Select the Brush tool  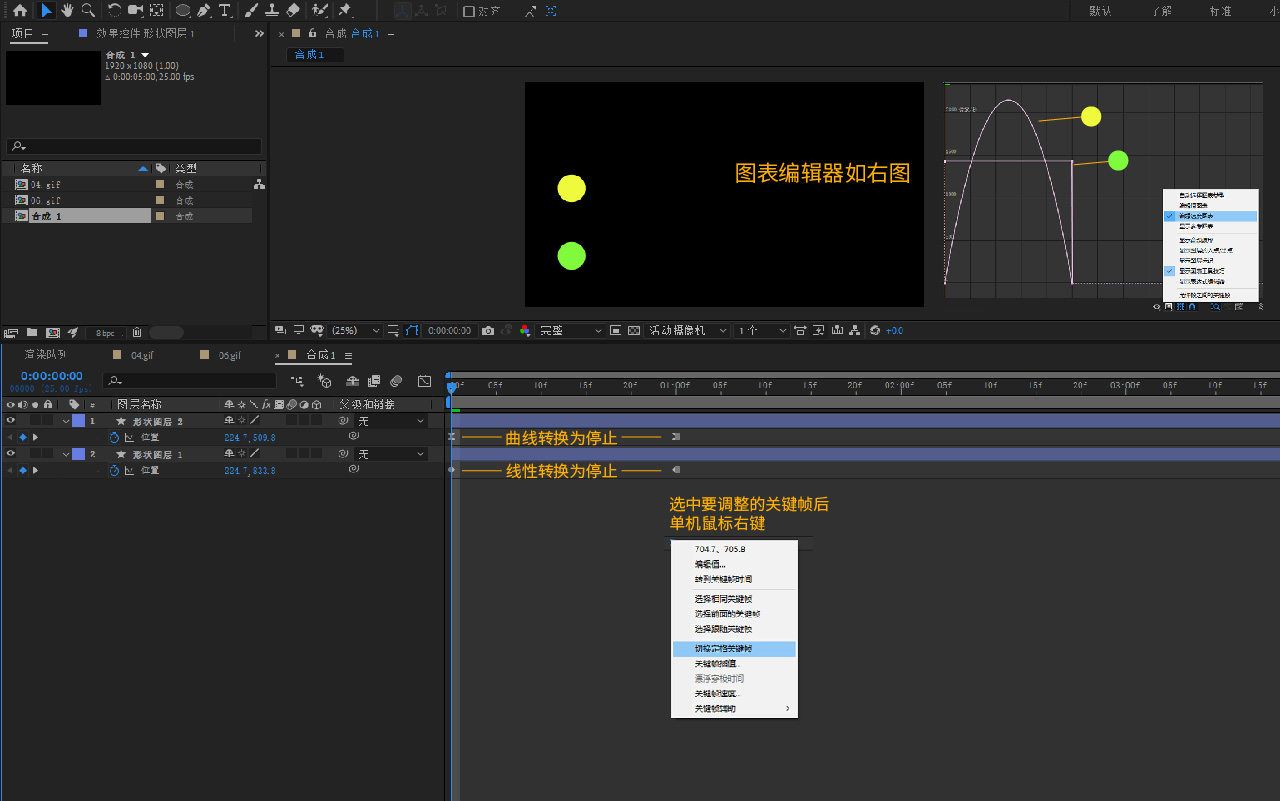point(252,10)
